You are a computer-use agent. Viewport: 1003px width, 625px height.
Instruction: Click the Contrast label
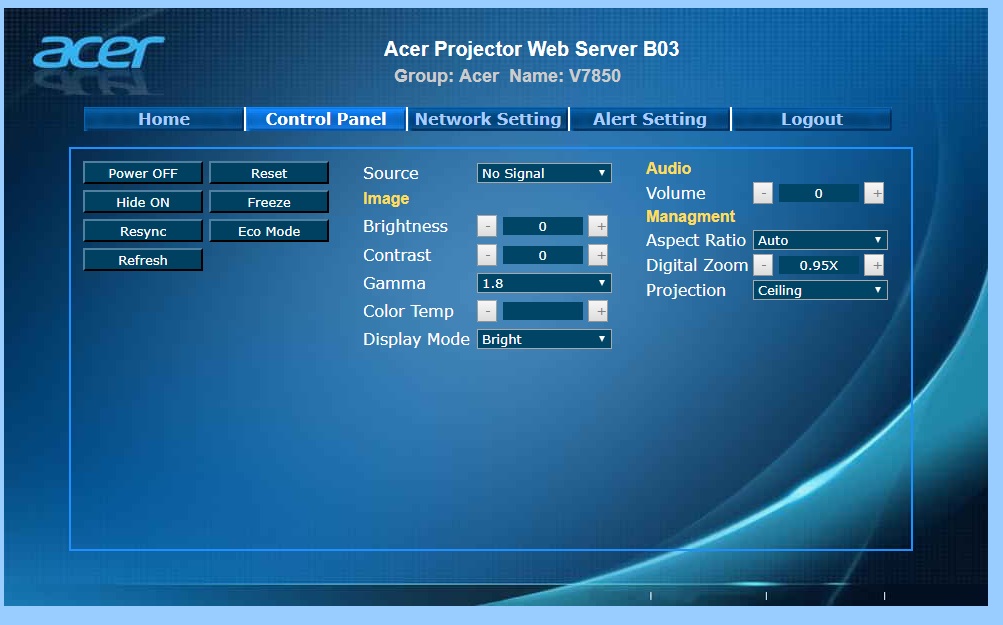coord(397,255)
